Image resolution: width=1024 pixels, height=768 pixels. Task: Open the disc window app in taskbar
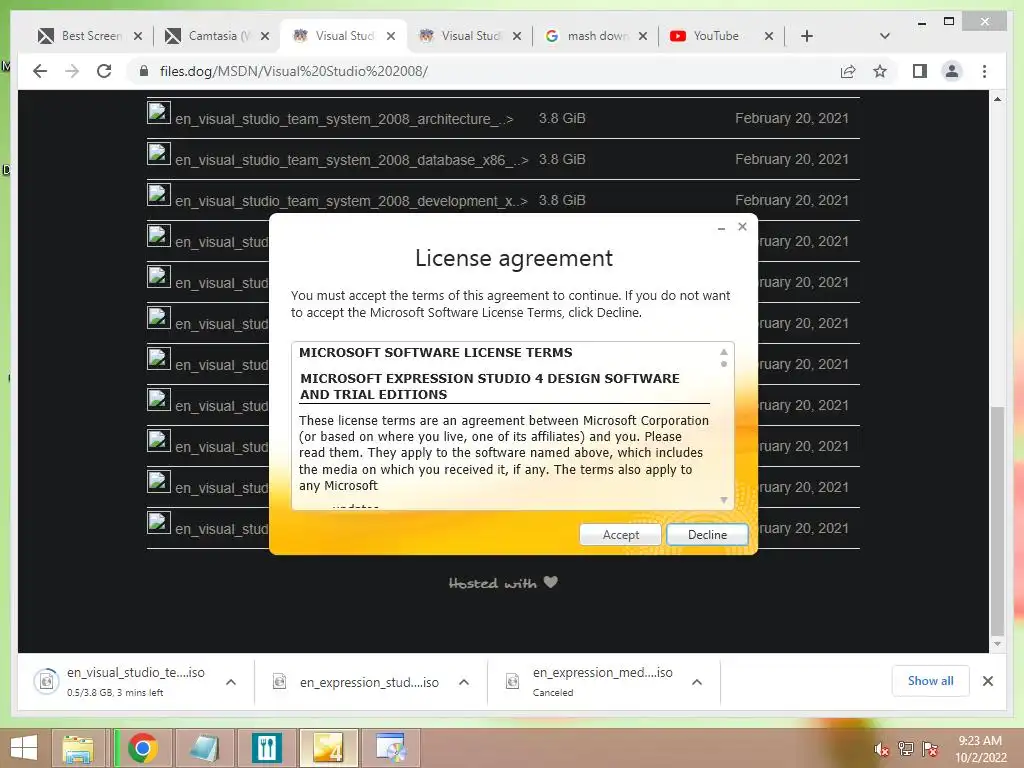(x=391, y=748)
